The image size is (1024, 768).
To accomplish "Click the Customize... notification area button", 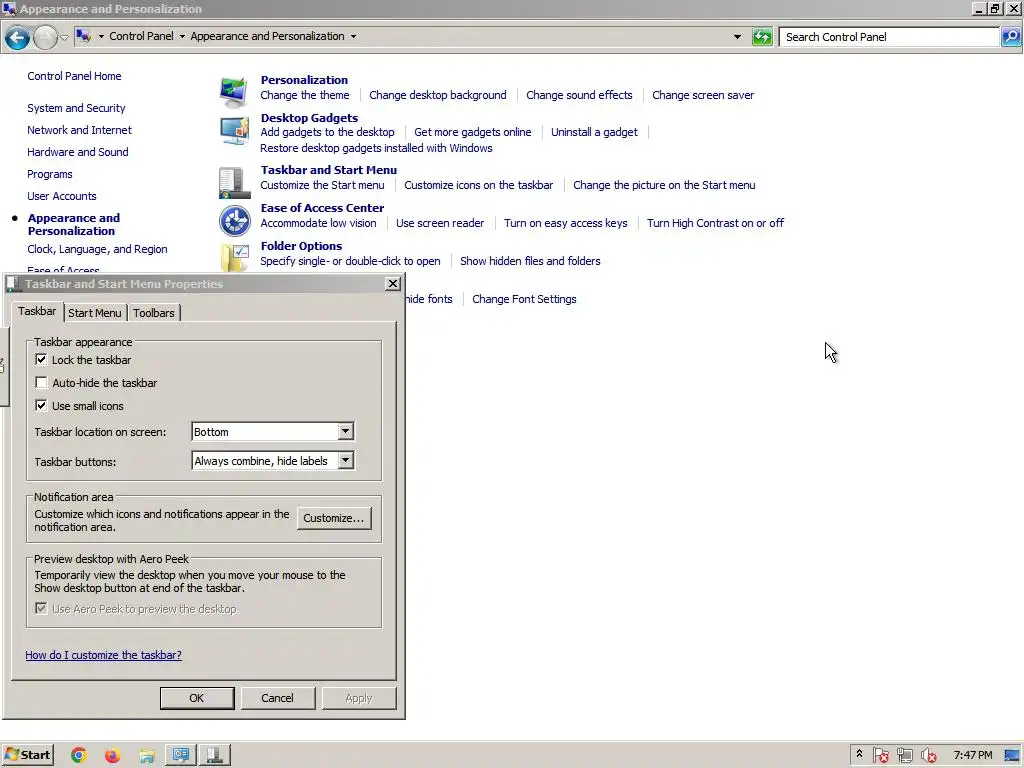I will coord(334,518).
